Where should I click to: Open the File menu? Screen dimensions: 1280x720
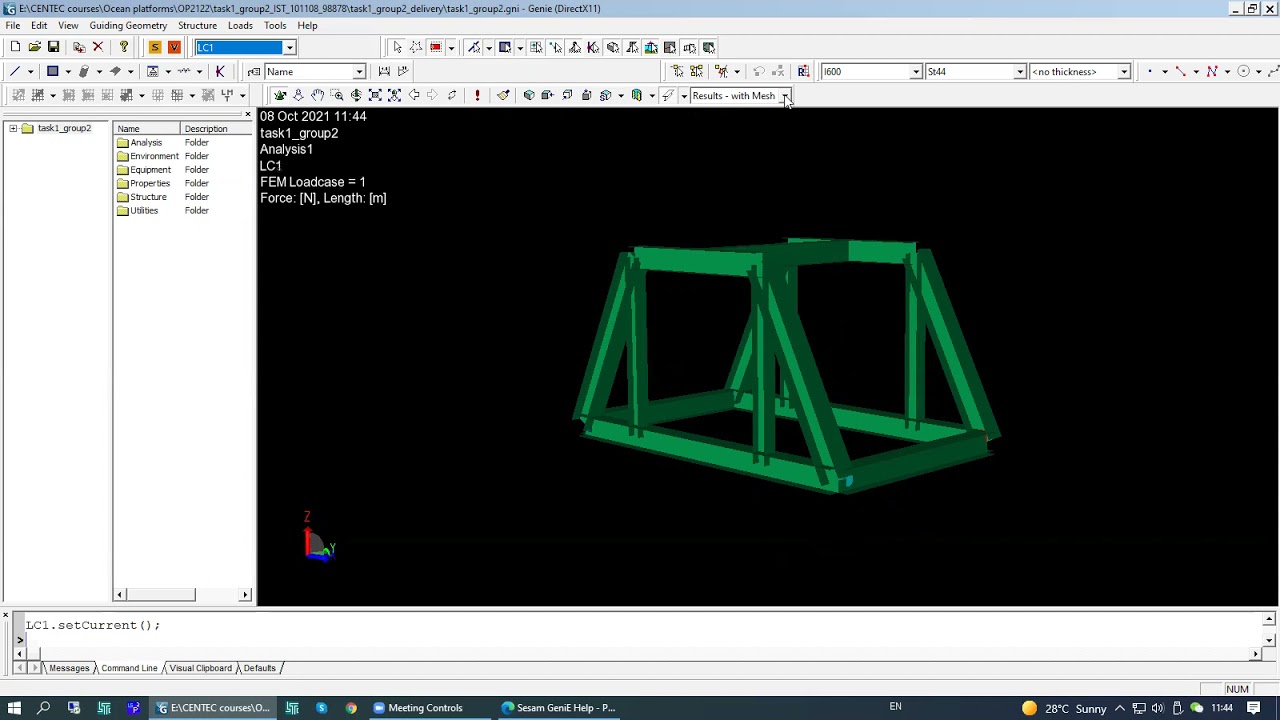[13, 25]
